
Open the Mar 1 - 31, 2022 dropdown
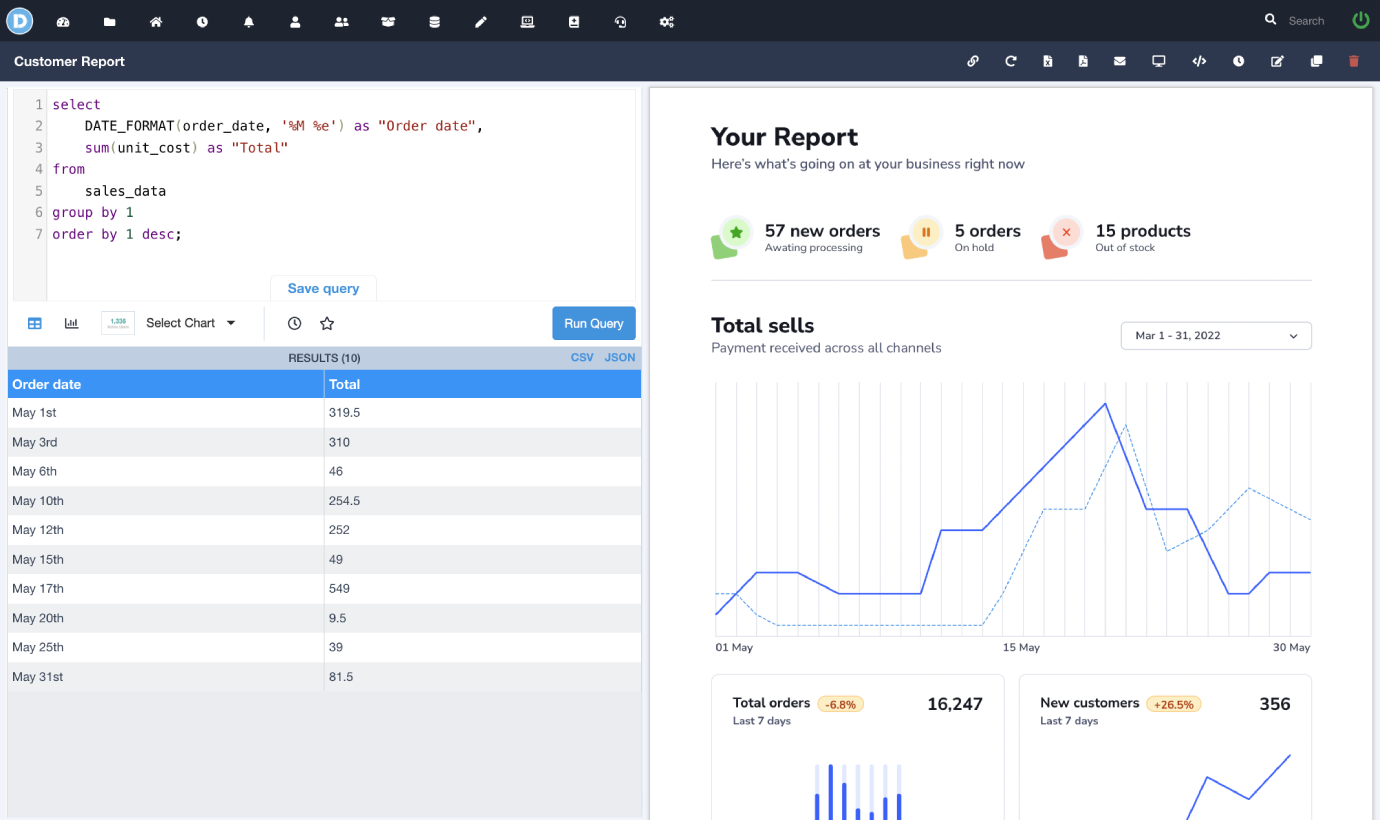click(x=1216, y=336)
